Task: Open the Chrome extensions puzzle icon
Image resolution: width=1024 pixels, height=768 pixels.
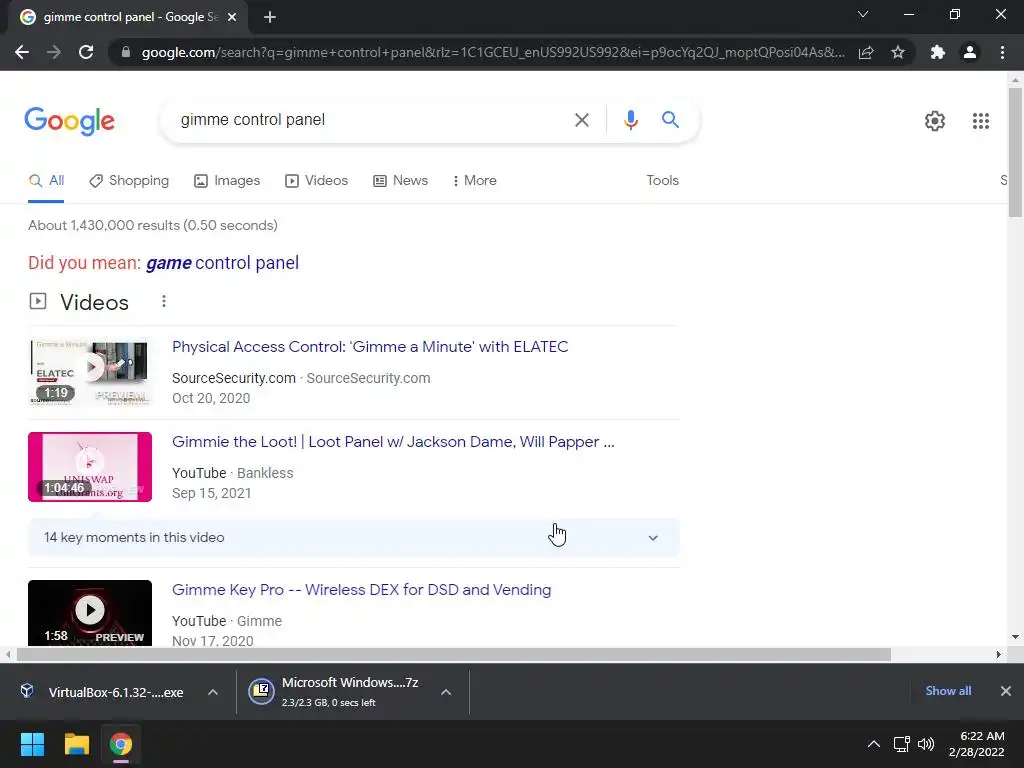Action: click(938, 52)
